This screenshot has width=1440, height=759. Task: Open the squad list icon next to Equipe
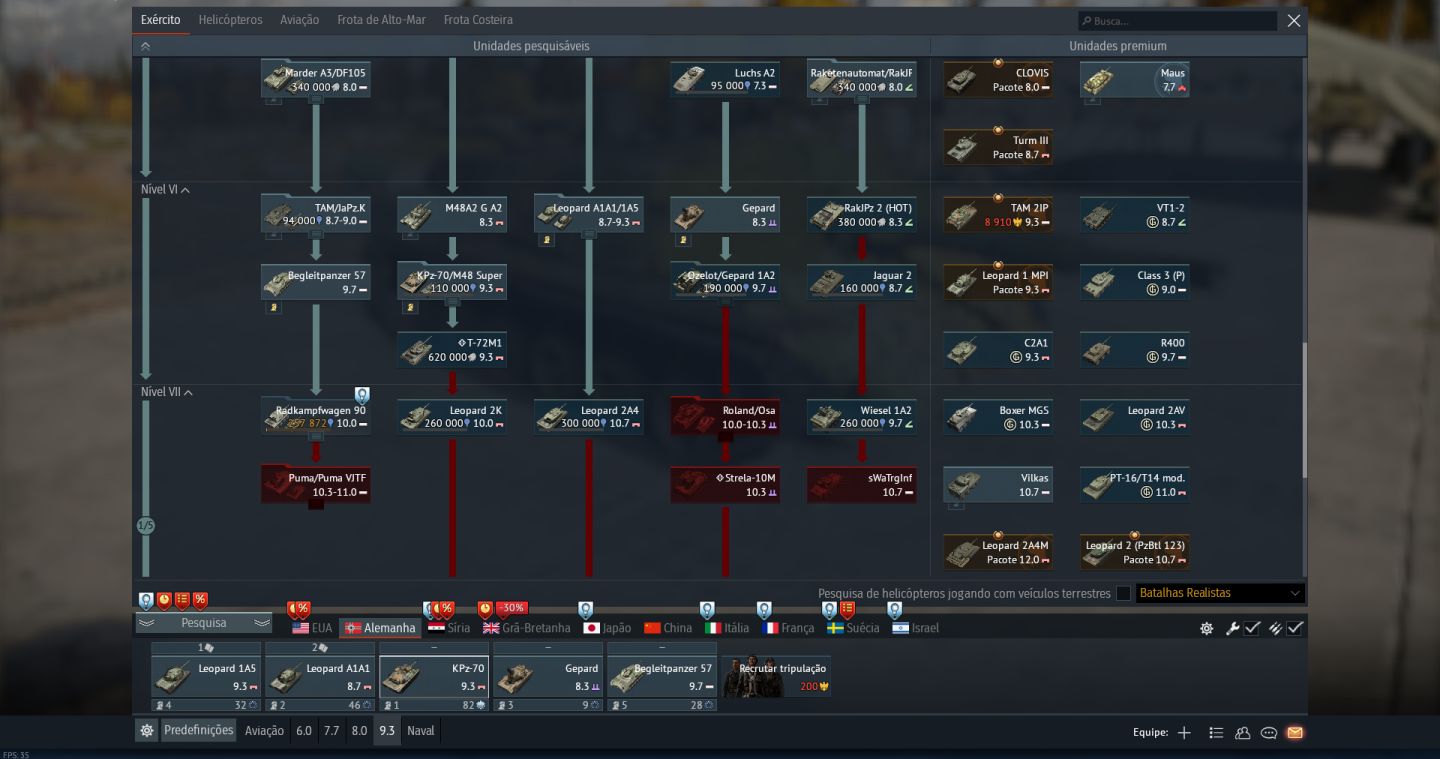1216,733
